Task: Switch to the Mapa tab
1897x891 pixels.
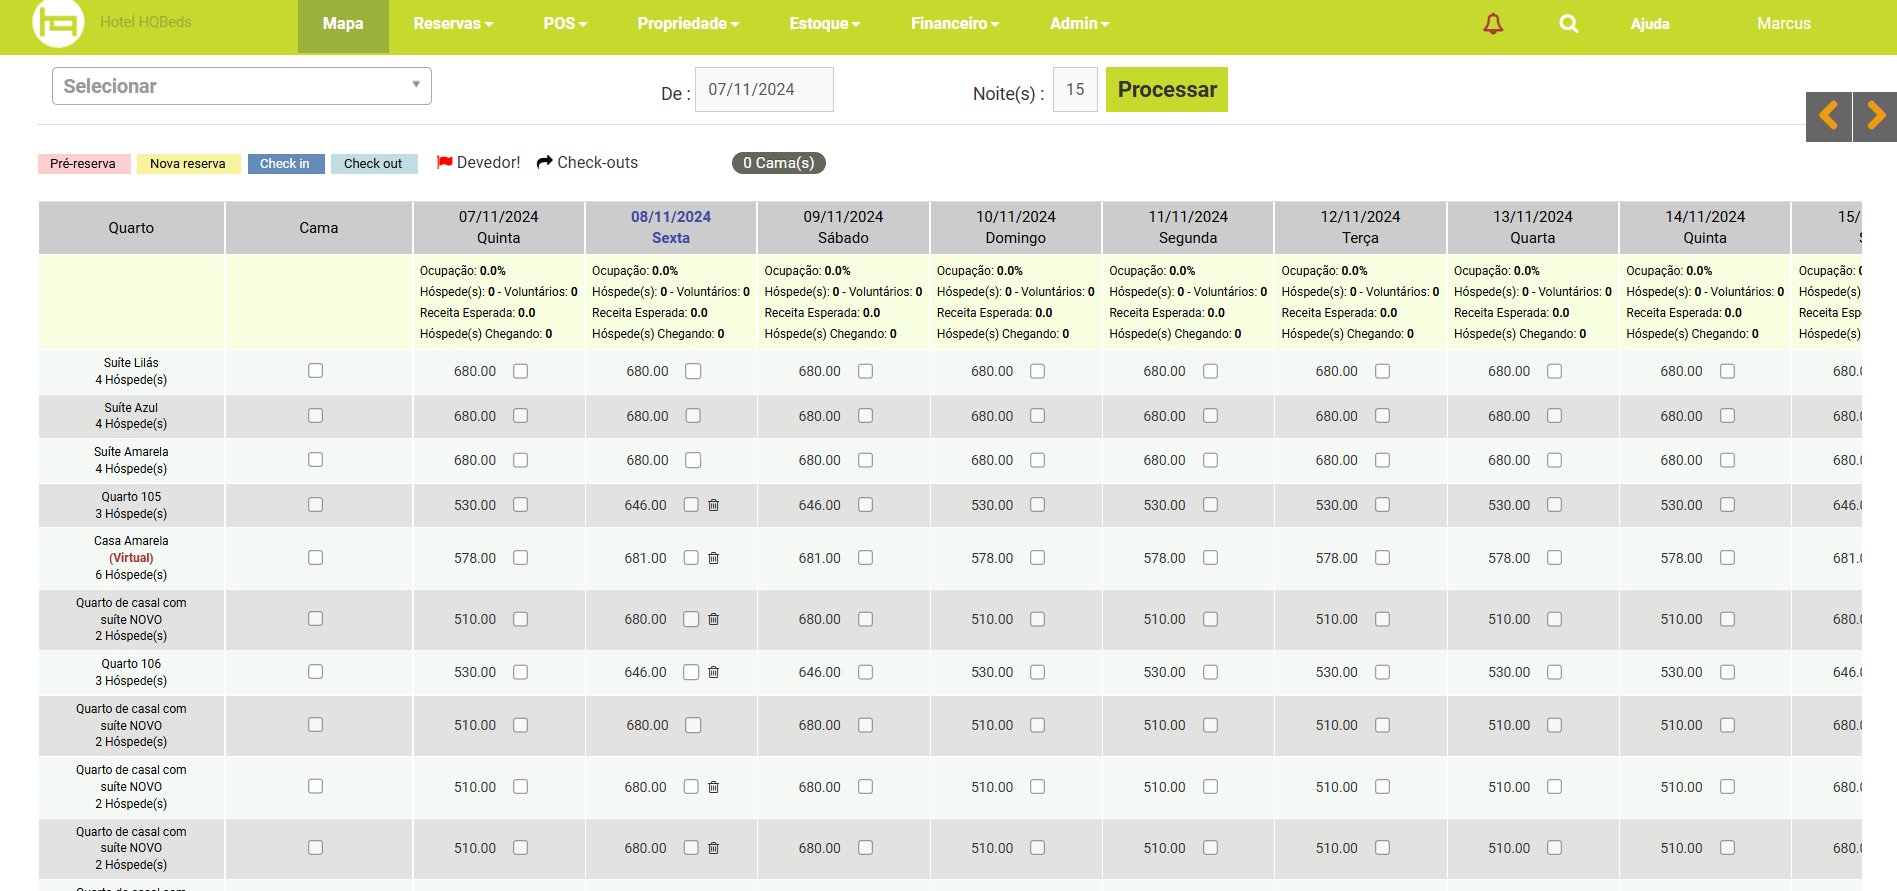Action: 342,24
